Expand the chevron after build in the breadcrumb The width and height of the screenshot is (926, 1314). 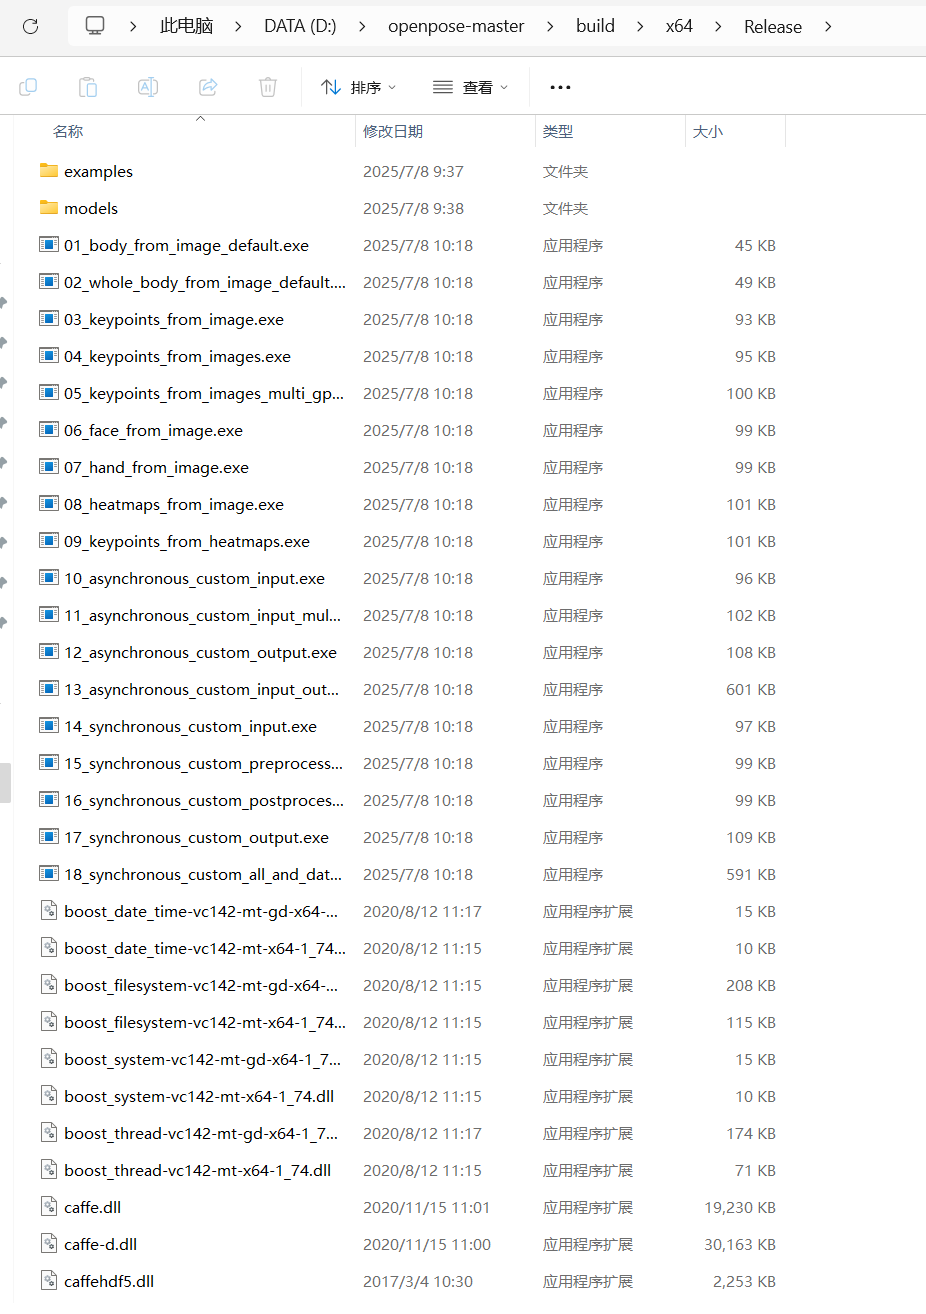coord(639,25)
